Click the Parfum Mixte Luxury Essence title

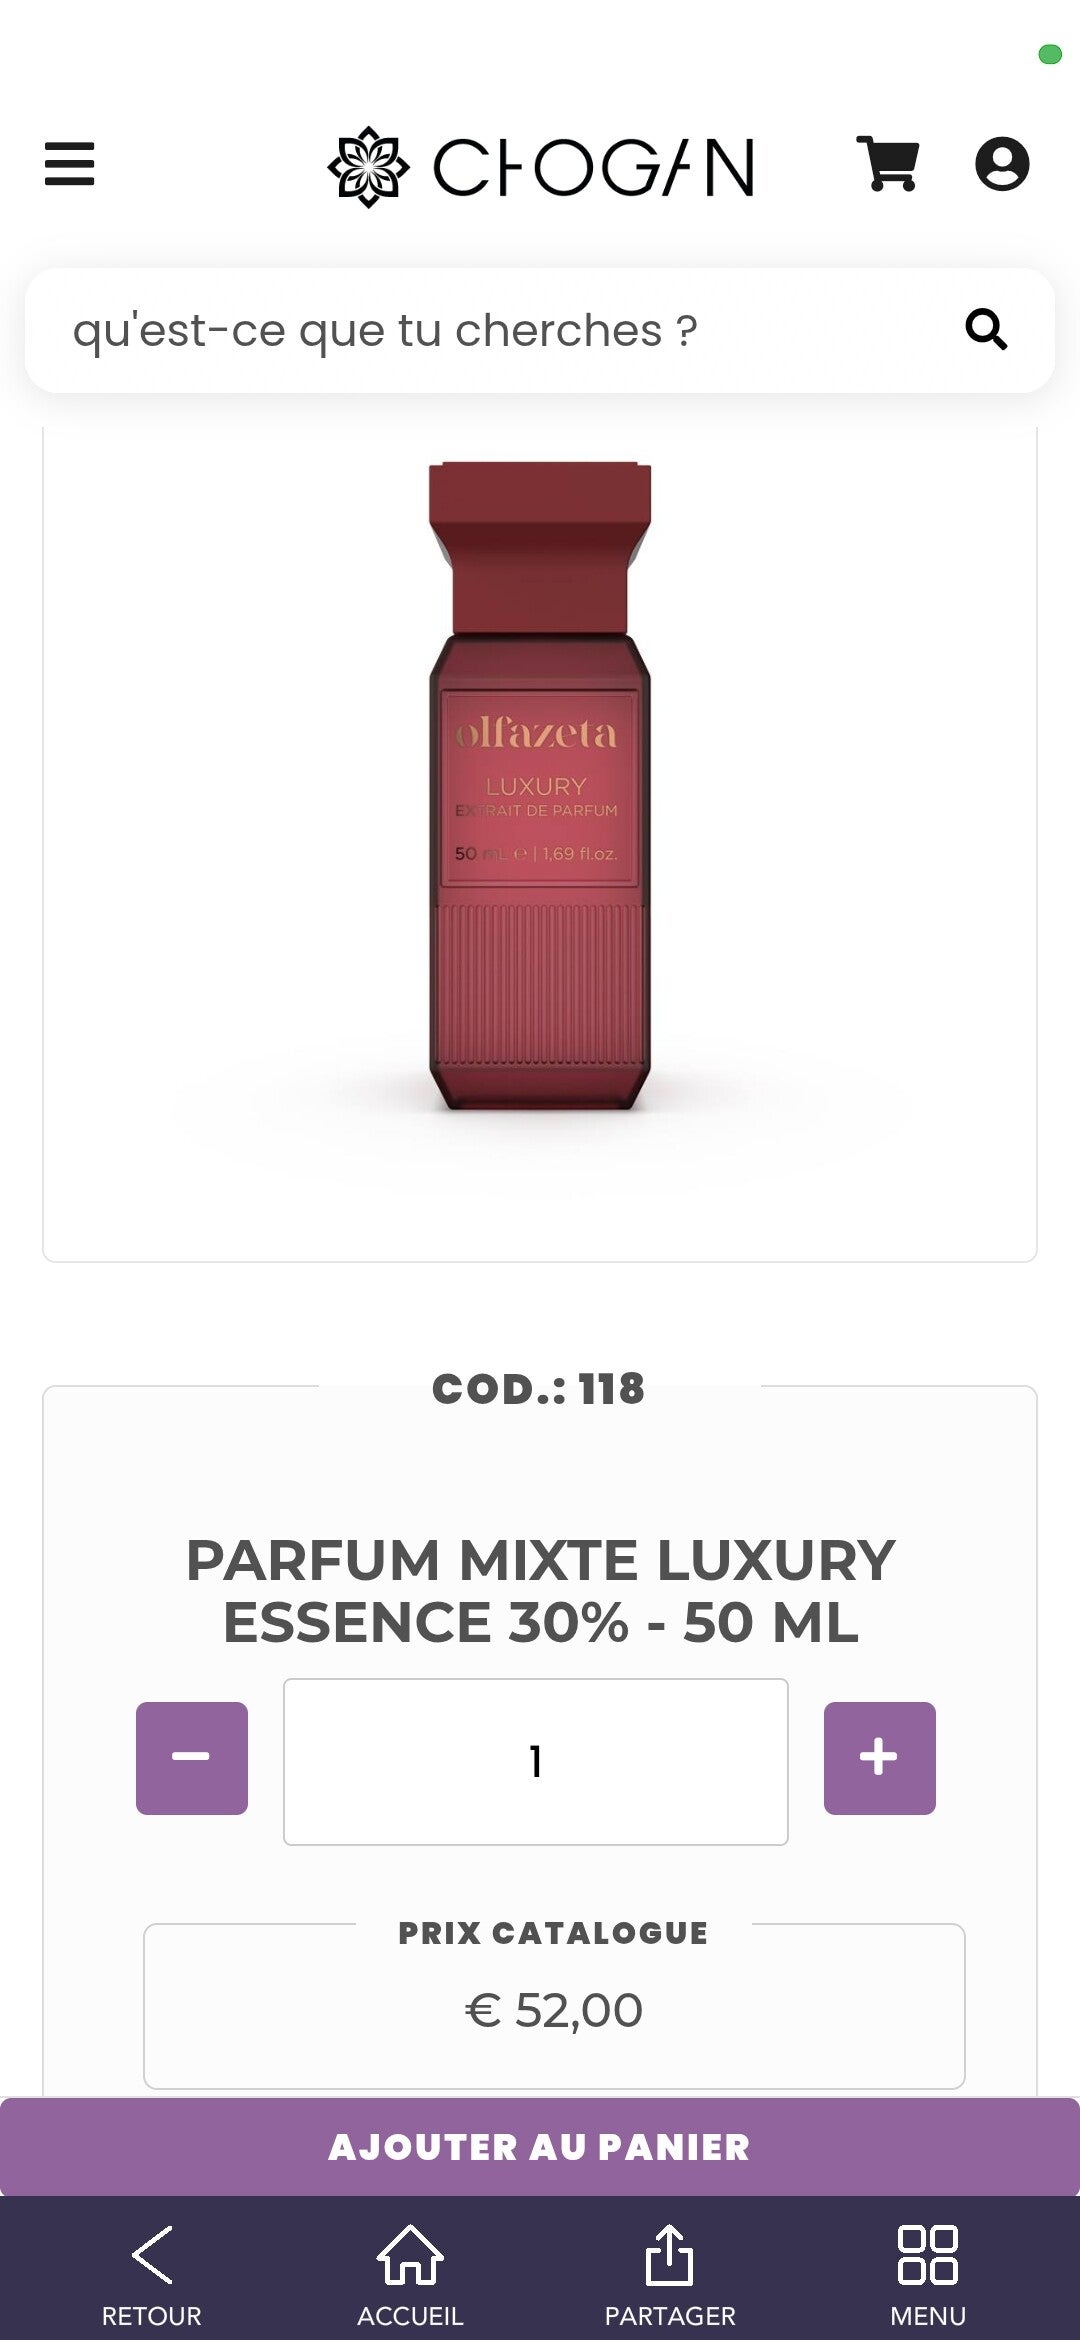[x=540, y=1590]
